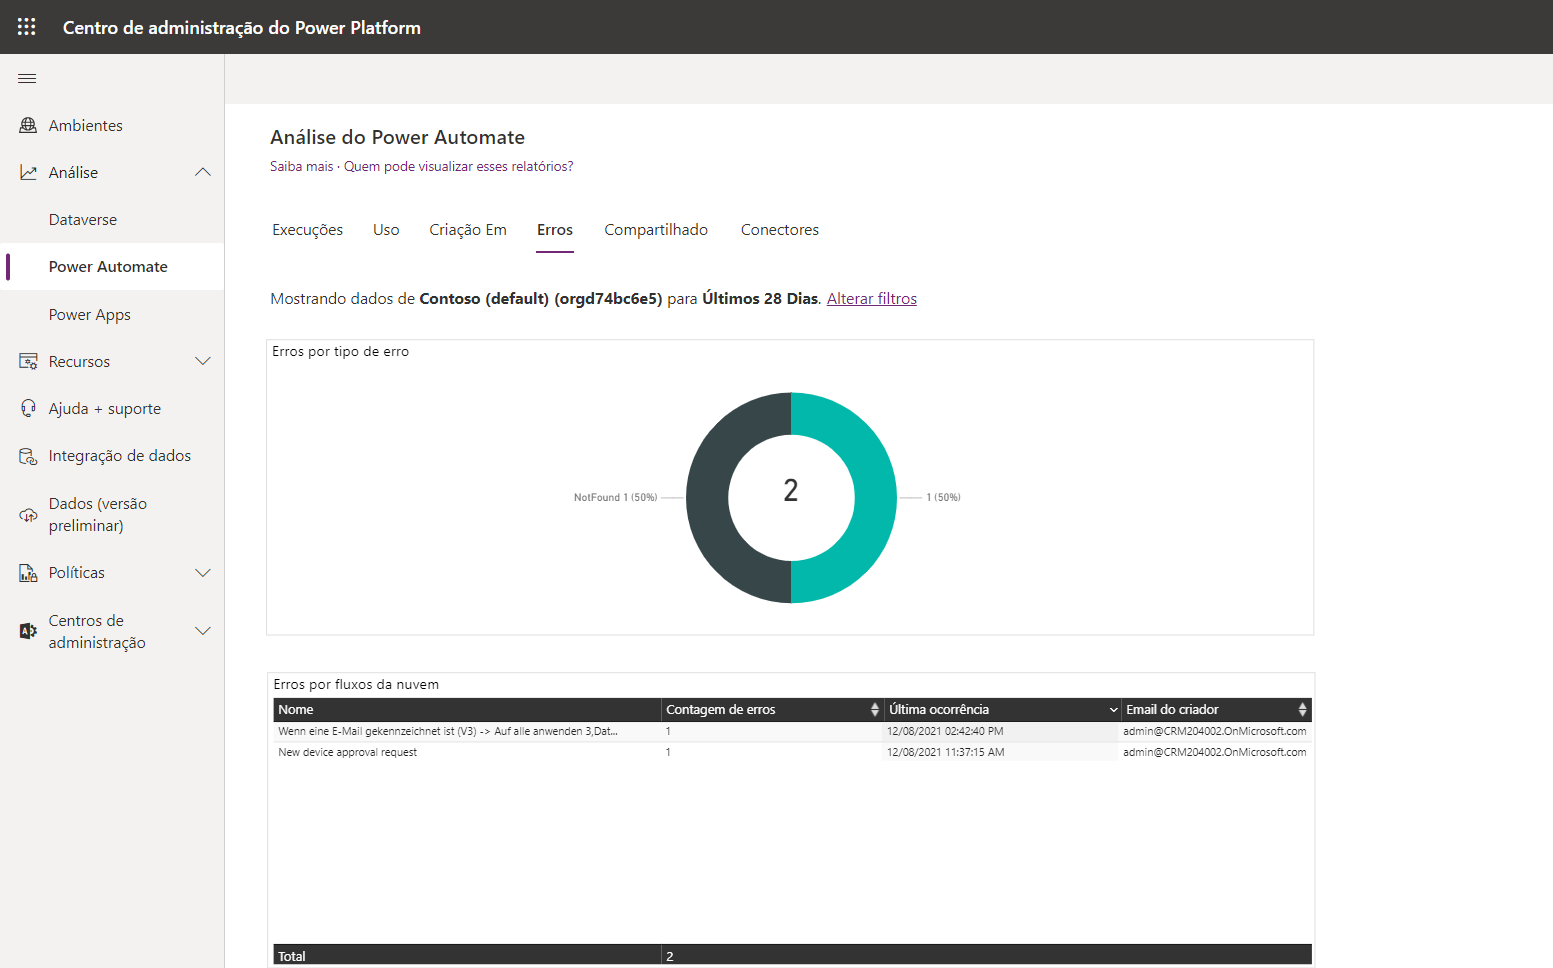Click the donut center total 2
Image resolution: width=1553 pixels, height=968 pixels.
(x=791, y=490)
